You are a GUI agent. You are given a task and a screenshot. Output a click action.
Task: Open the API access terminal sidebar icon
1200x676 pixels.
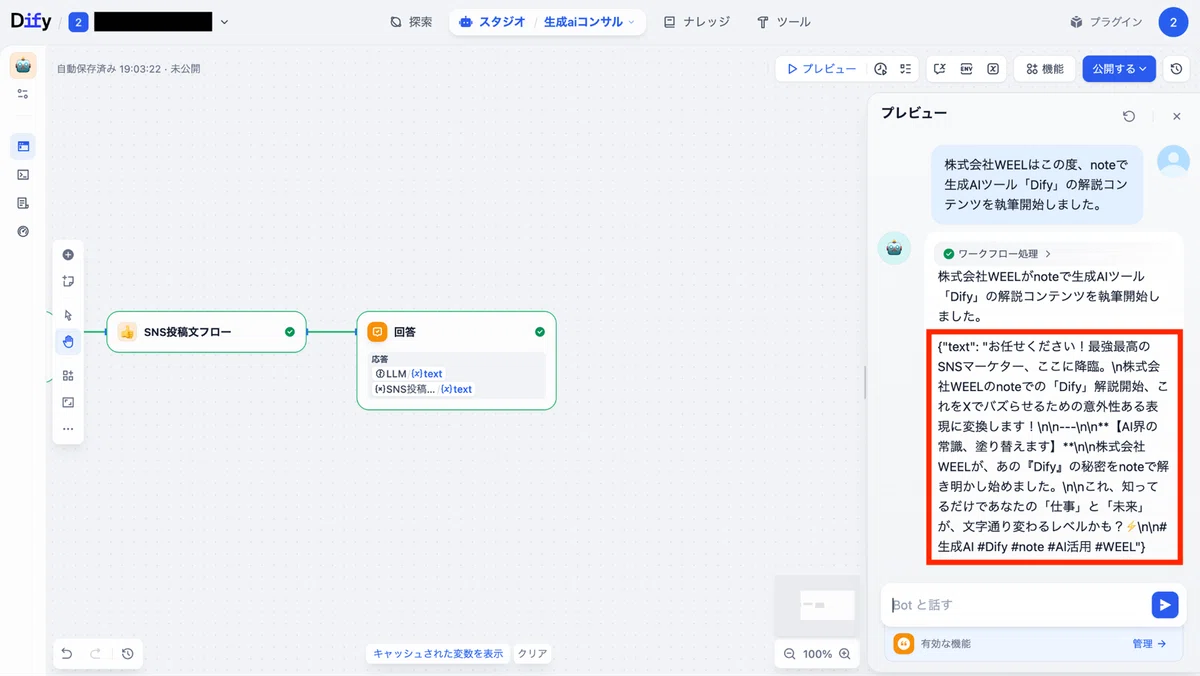[x=23, y=175]
